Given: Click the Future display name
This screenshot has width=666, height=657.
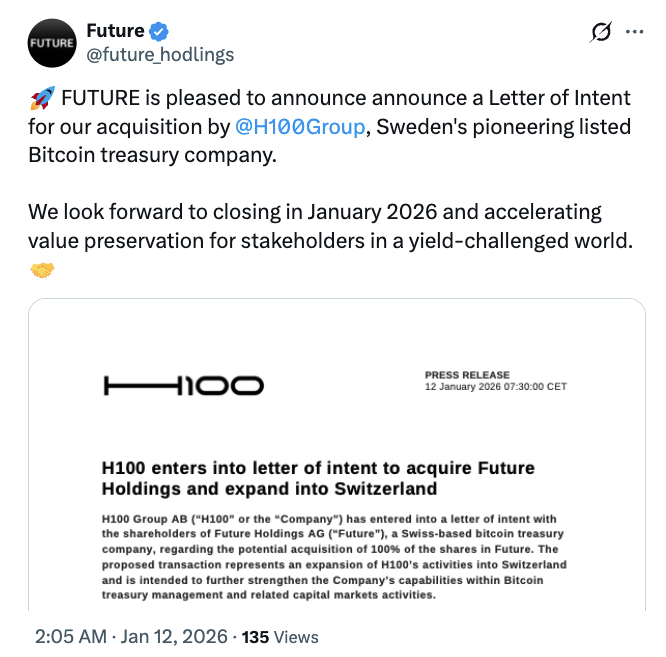Looking at the screenshot, I should coord(115,31).
